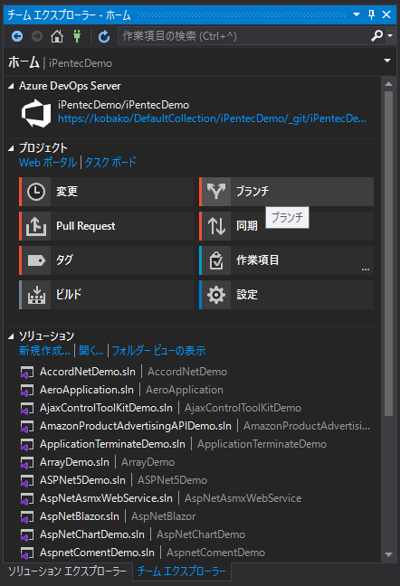Viewport: 400px width, 586px height.
Task: Collapse the ソリューション section
Action: click(x=11, y=337)
